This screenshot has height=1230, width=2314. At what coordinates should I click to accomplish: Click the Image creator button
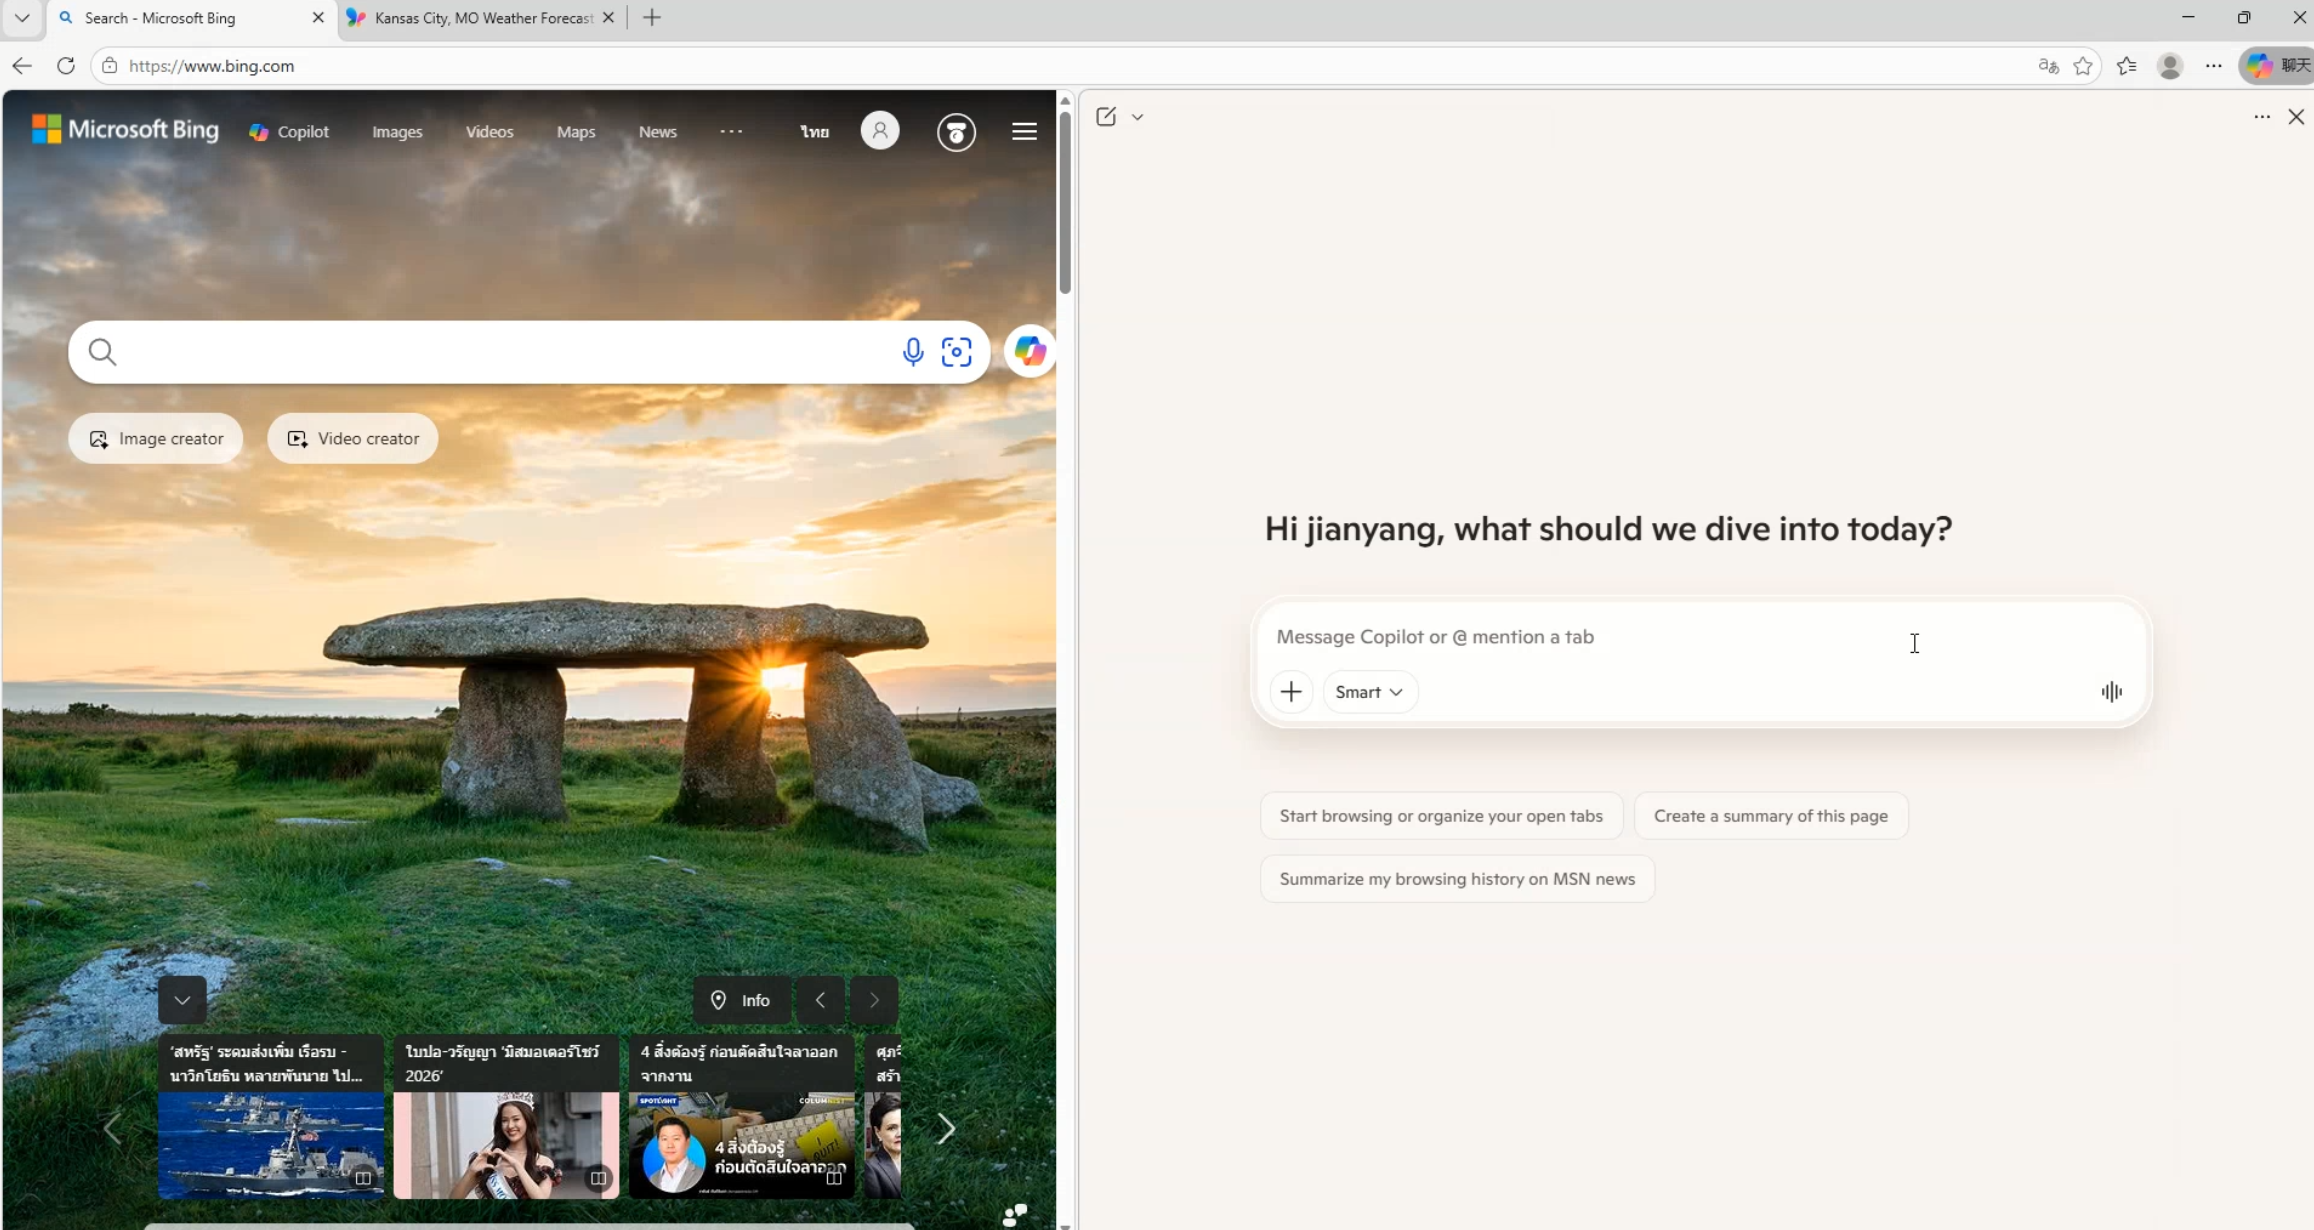(155, 439)
